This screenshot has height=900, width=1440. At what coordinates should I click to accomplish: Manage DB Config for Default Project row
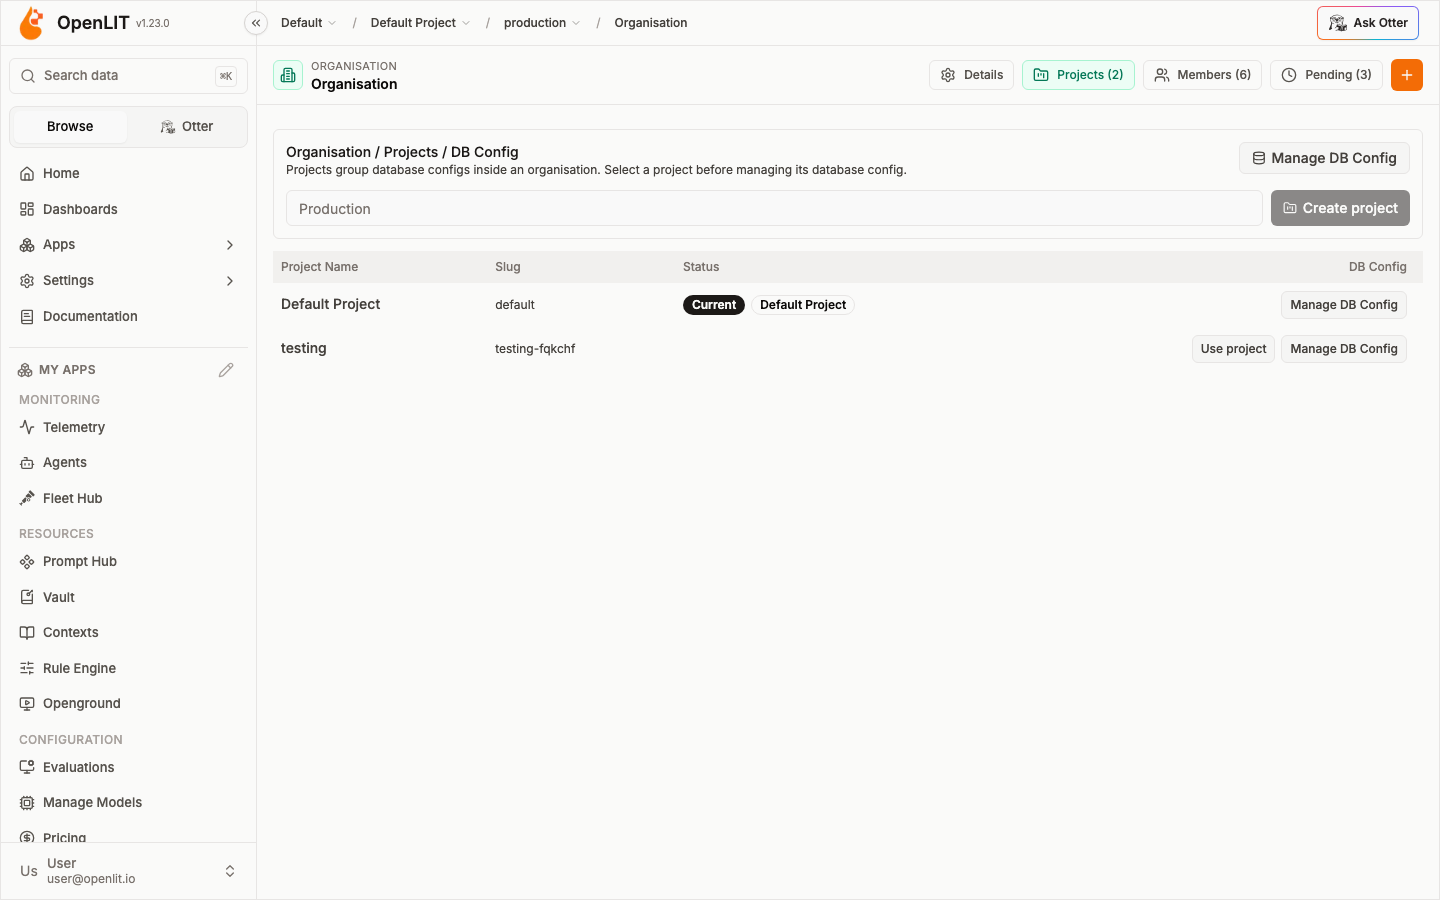(1343, 305)
